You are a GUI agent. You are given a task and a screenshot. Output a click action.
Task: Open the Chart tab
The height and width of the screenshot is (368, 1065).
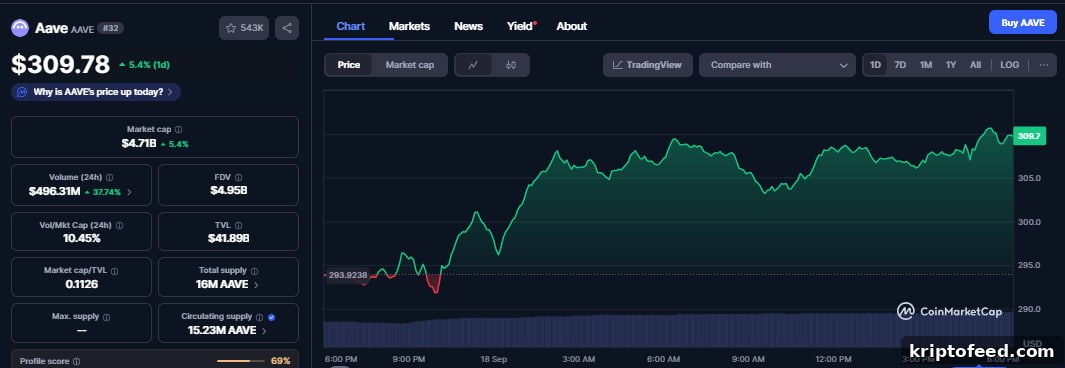pos(350,26)
